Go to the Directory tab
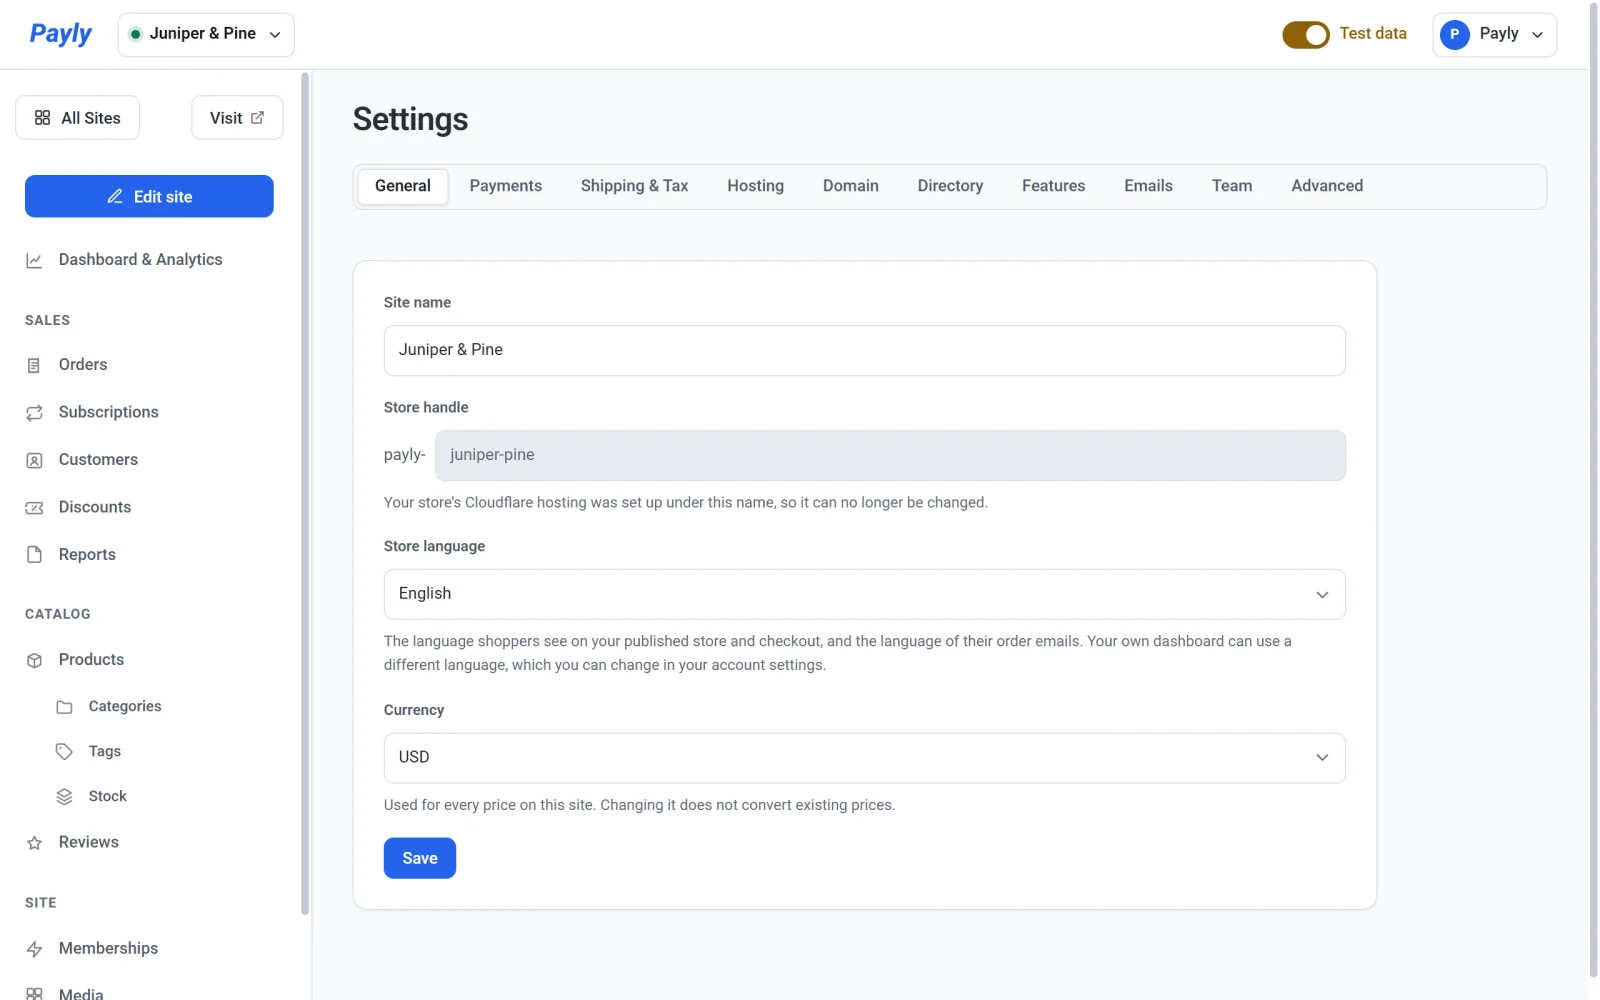 (950, 186)
